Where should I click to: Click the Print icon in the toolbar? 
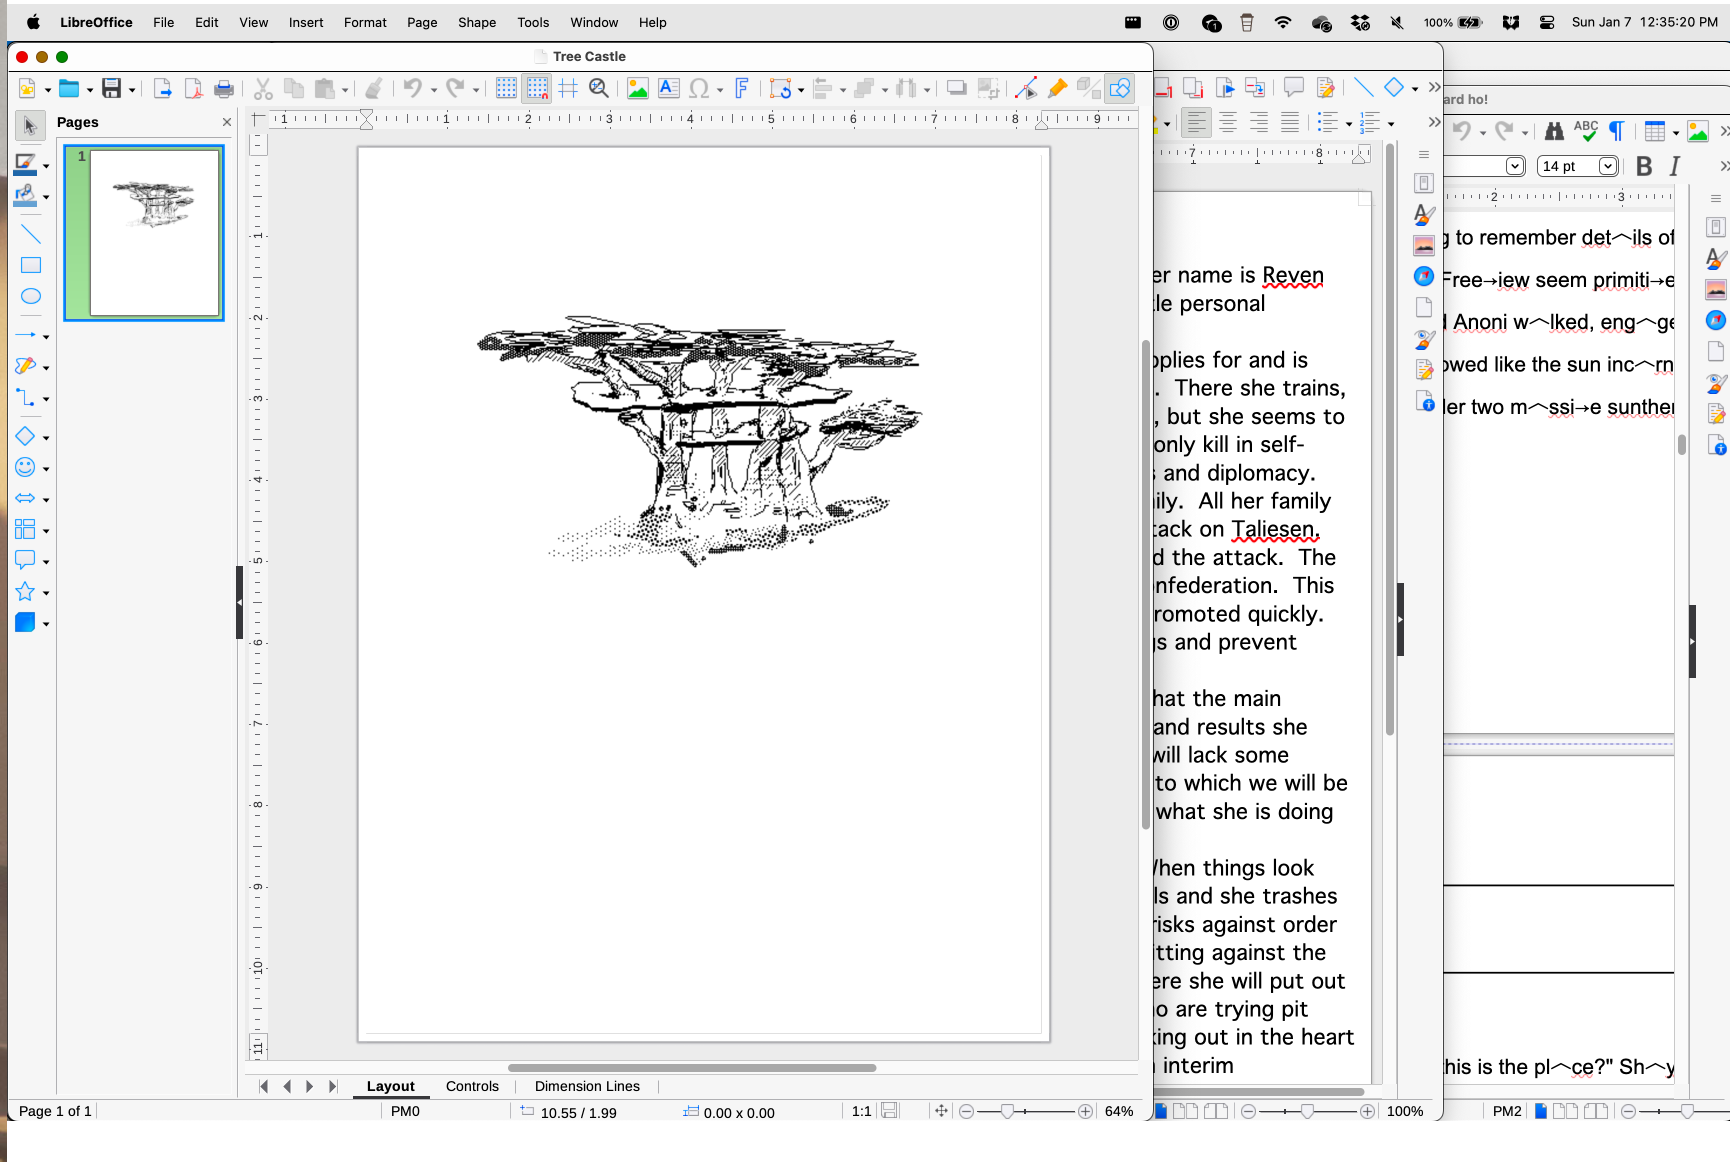[225, 89]
